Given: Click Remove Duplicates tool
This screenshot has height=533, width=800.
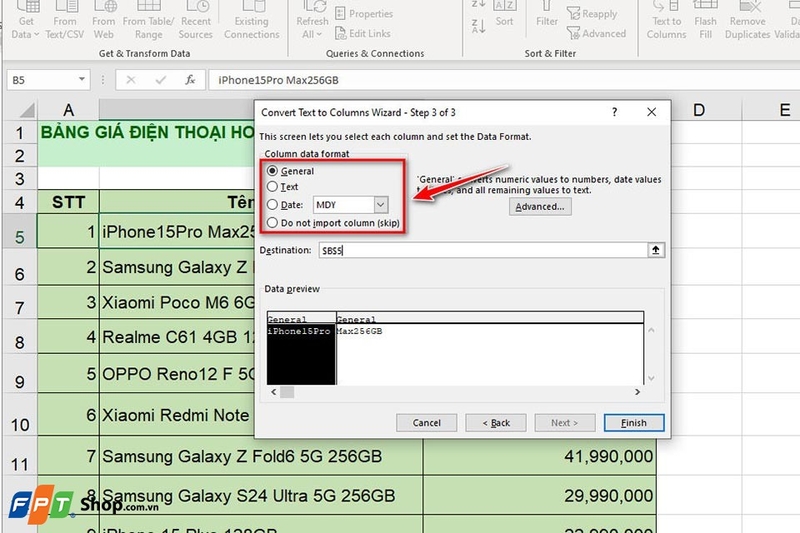Looking at the screenshot, I should click(x=747, y=21).
